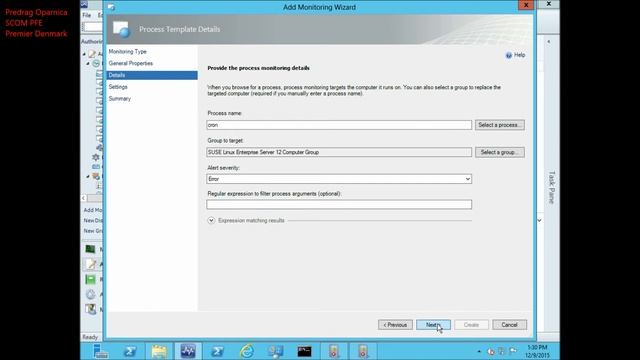Image resolution: width=640 pixels, height=360 pixels.
Task: Open the remote desktop taskbar icon
Action: click(276, 351)
